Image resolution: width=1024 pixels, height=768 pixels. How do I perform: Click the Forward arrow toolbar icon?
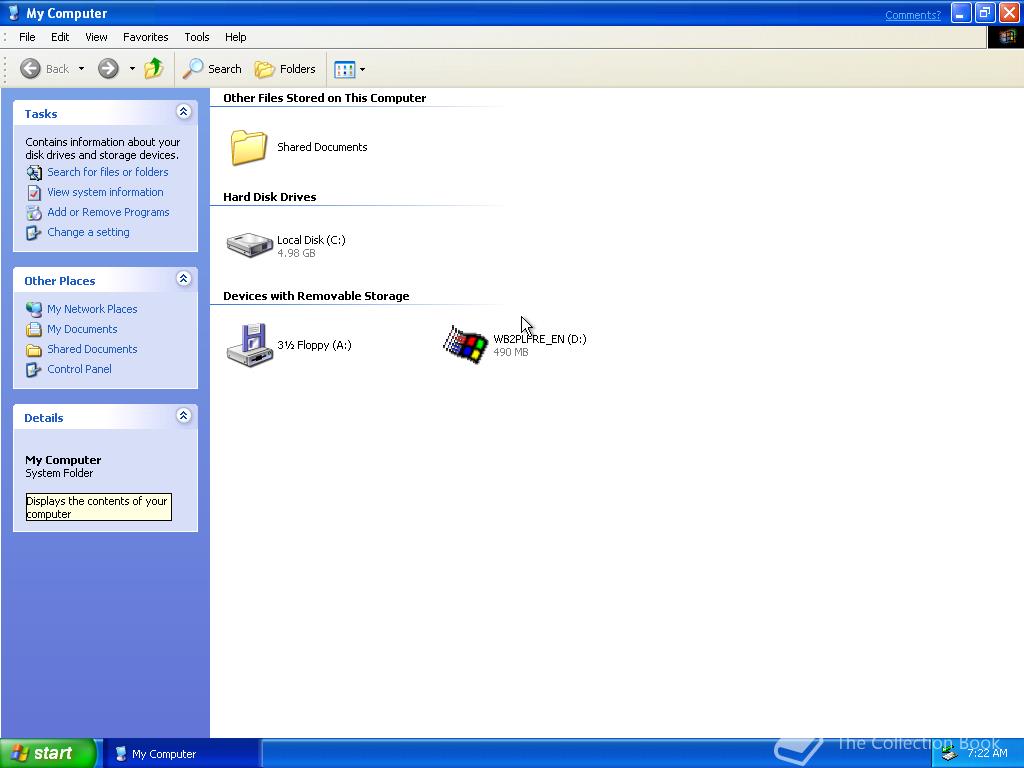(x=108, y=69)
